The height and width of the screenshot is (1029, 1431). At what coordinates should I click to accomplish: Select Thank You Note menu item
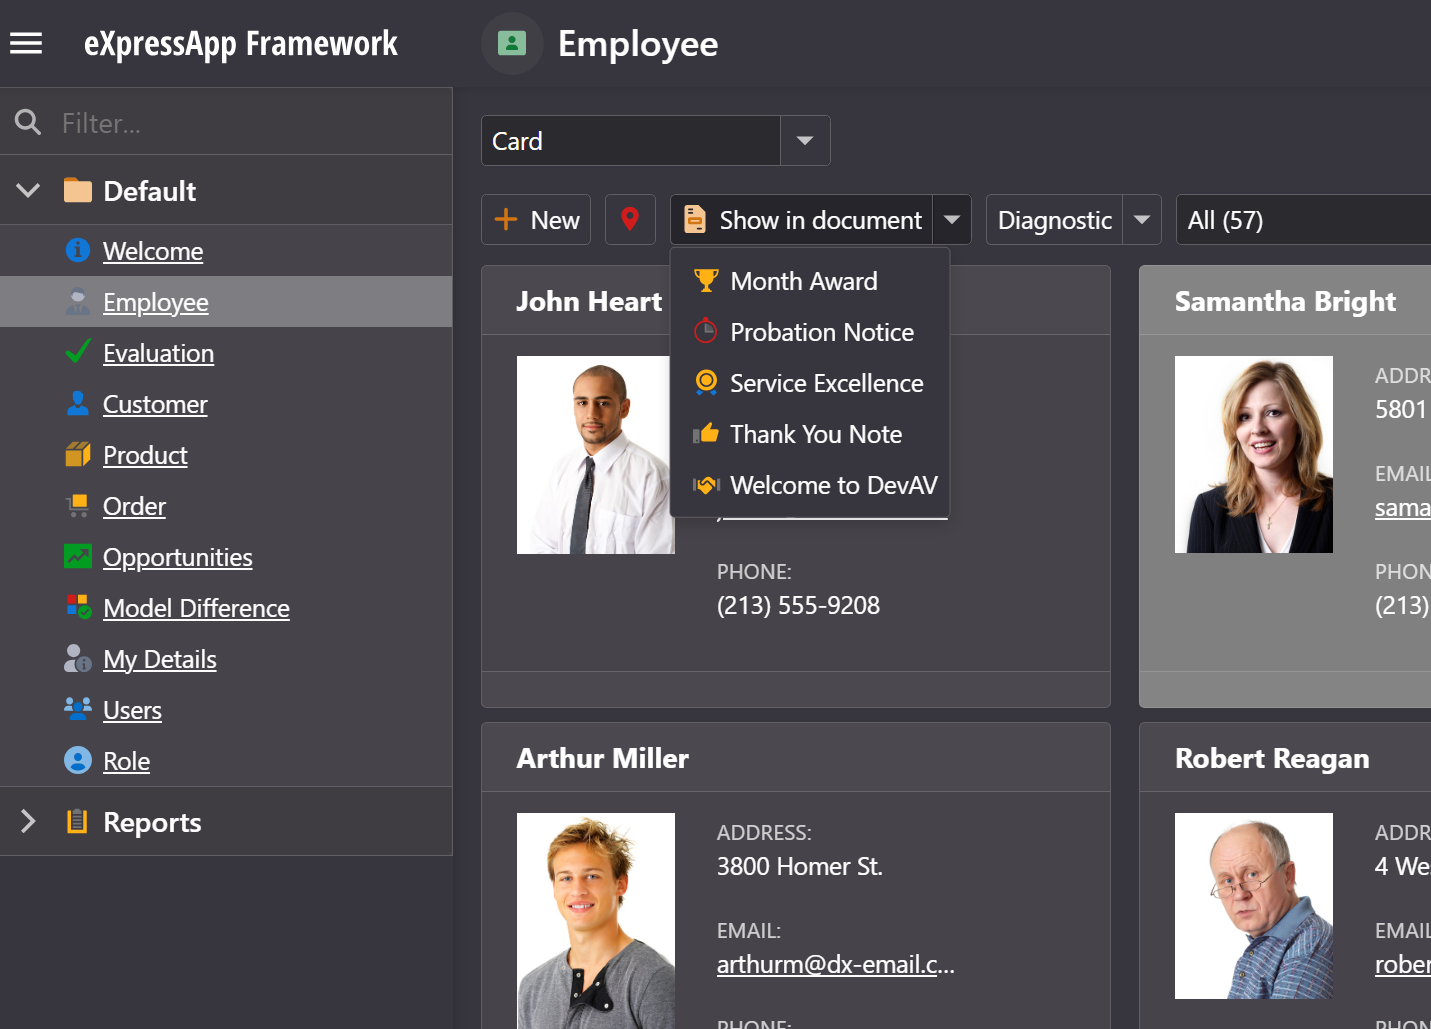(810, 434)
